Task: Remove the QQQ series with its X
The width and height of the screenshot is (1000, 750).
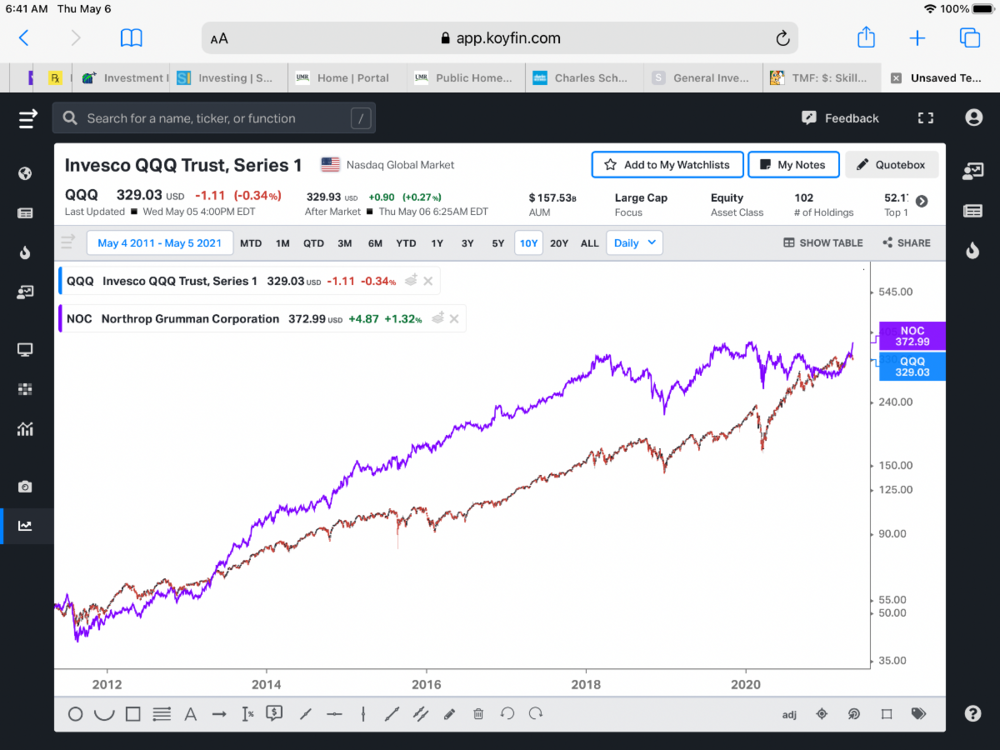Action: coord(428,281)
